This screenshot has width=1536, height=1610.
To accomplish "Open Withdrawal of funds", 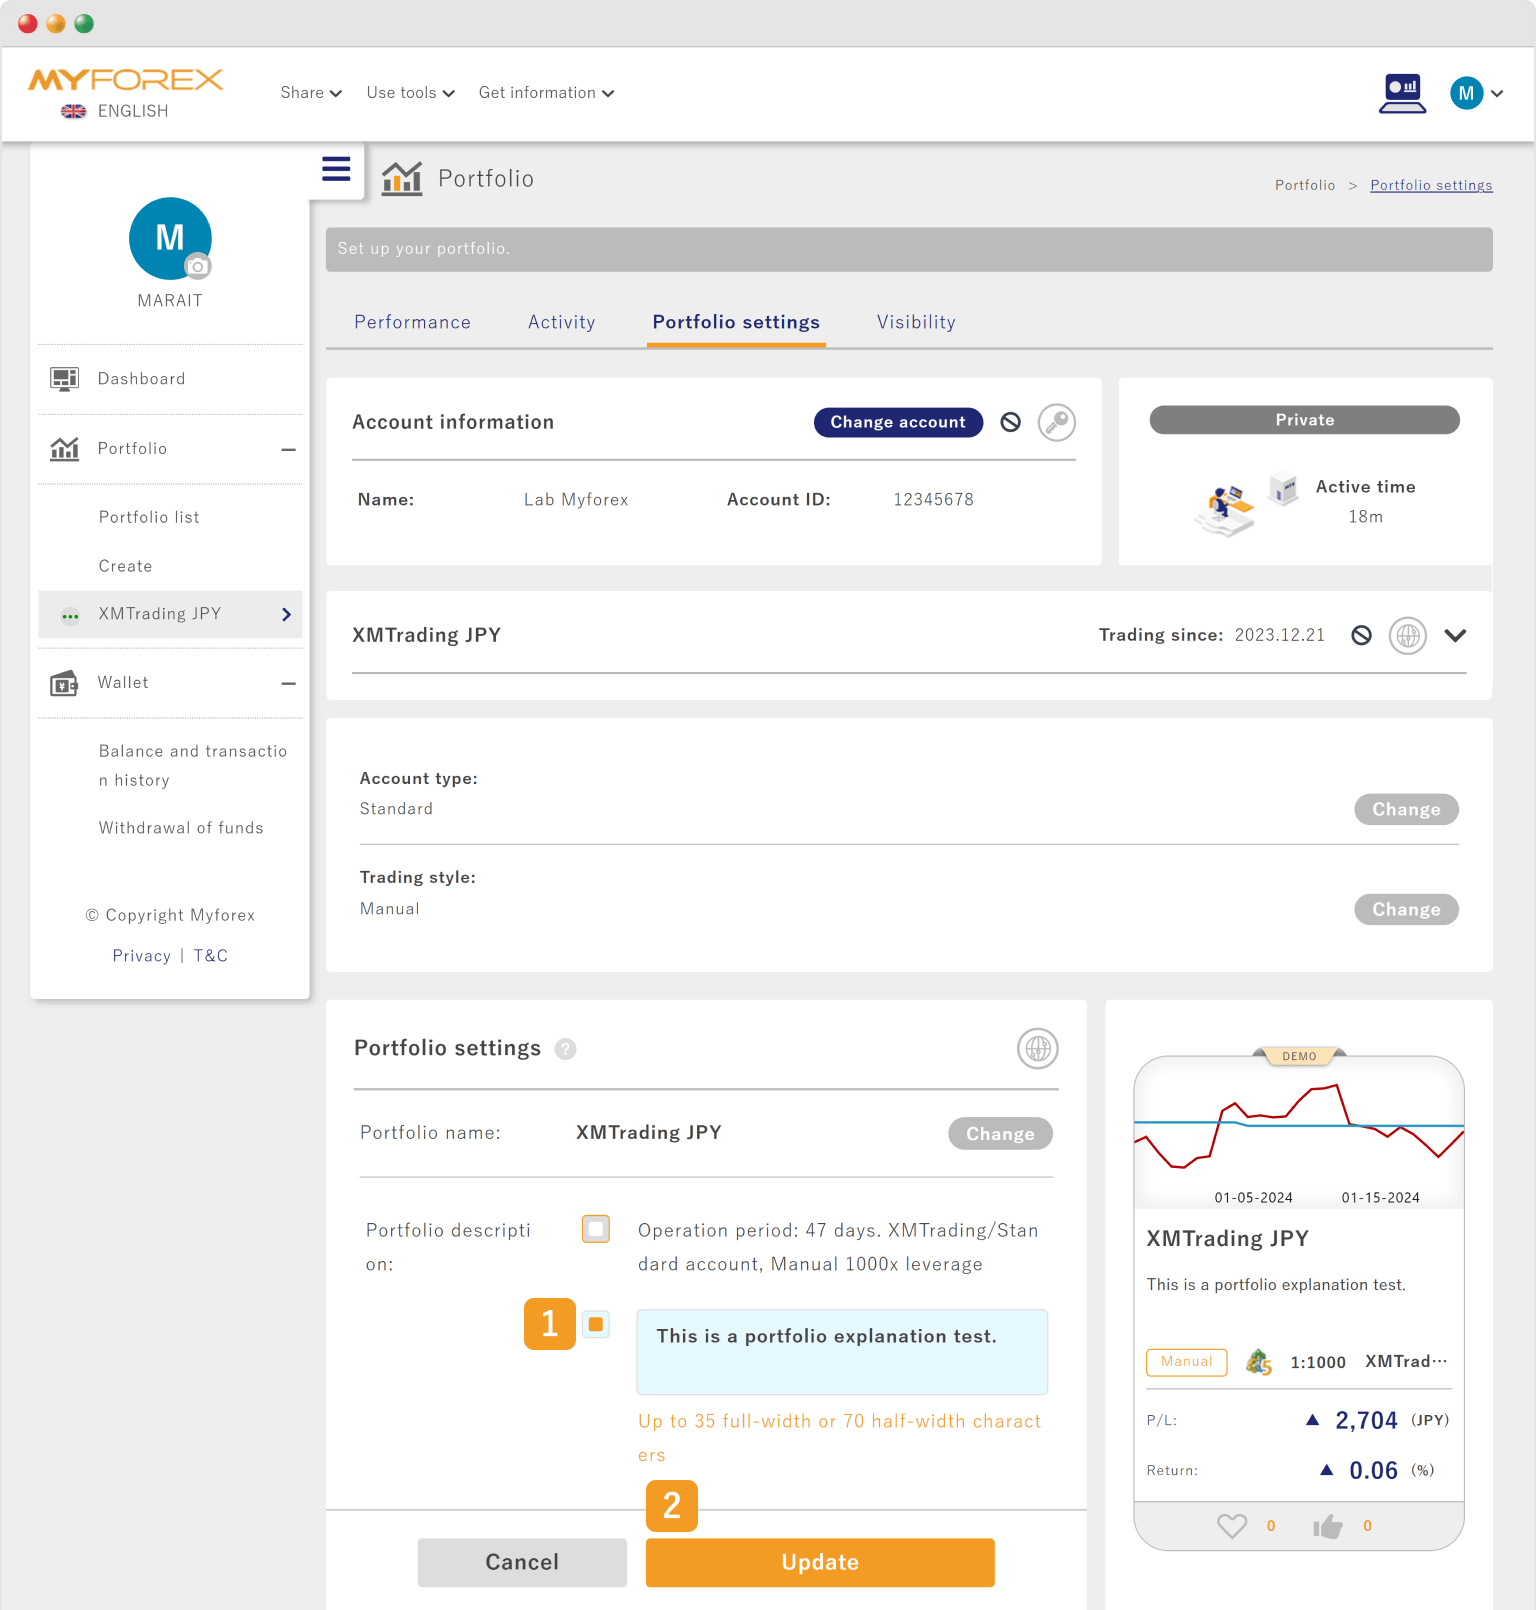I will [x=181, y=828].
